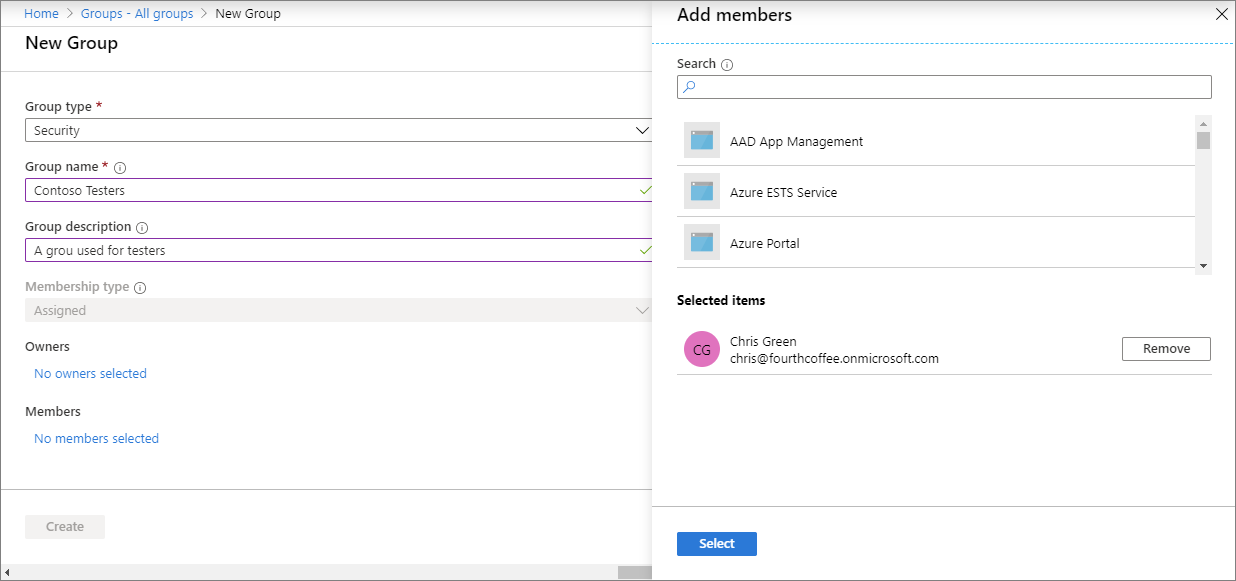
Task: Expand the Membership type dropdown
Action: click(642, 310)
